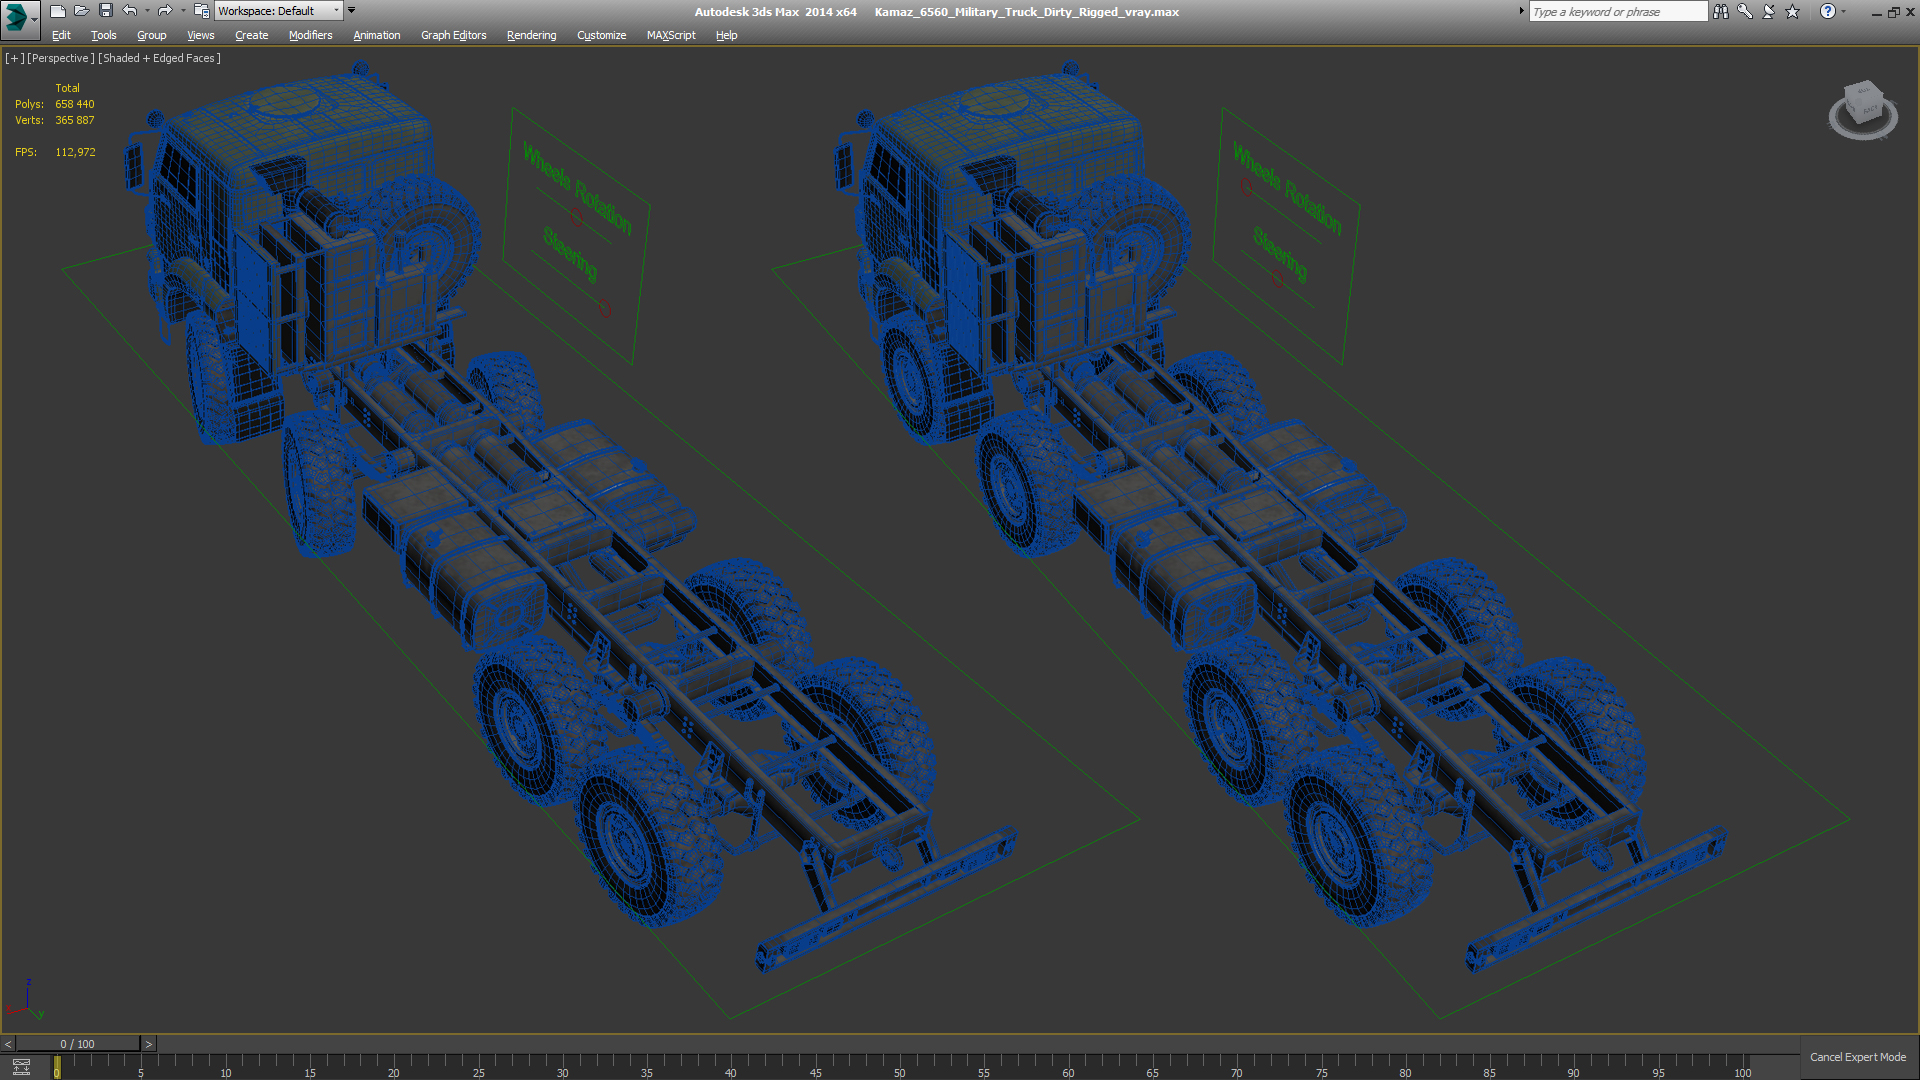The width and height of the screenshot is (1920, 1080).
Task: Open the [Shaded + Edged Faces] menu
Action: (159, 58)
